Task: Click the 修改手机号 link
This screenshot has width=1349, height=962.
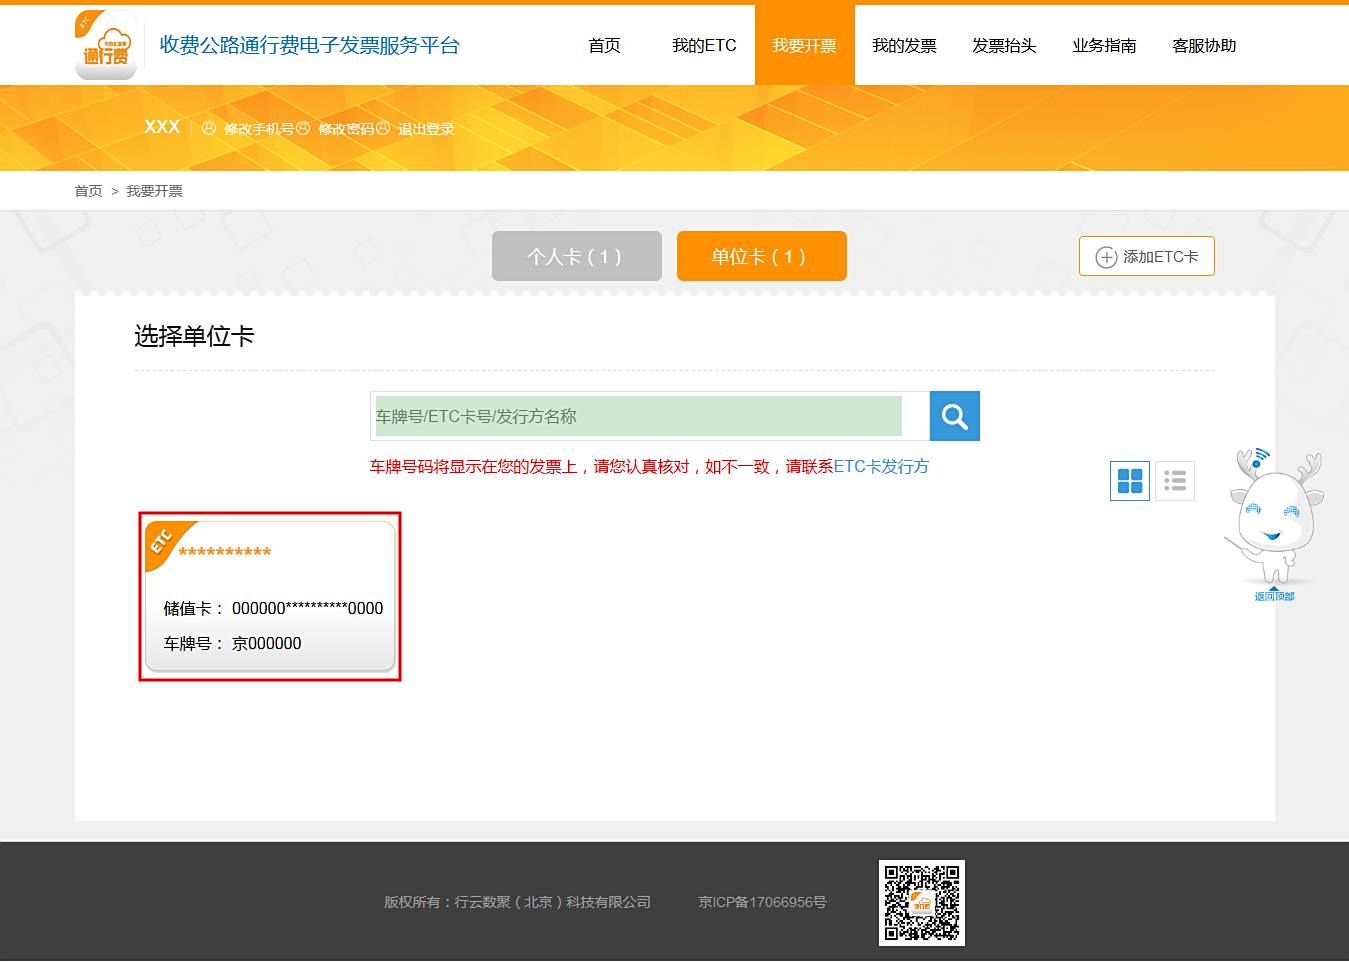Action: coord(258,129)
